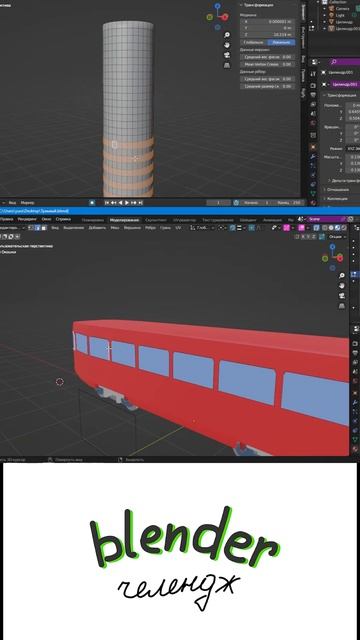
Task: Switch perspective/orthographic icon in the lower viewport
Action: 342,306
